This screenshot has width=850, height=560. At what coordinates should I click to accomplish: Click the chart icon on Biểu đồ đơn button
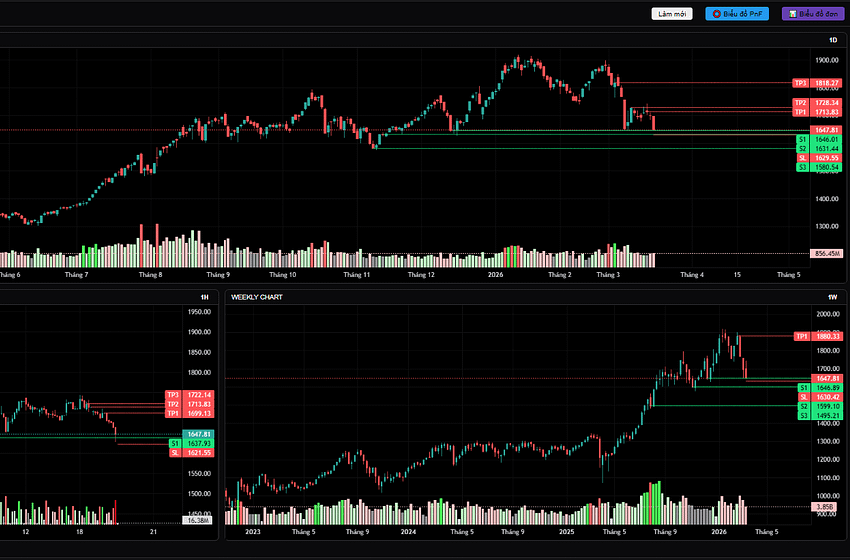(792, 14)
